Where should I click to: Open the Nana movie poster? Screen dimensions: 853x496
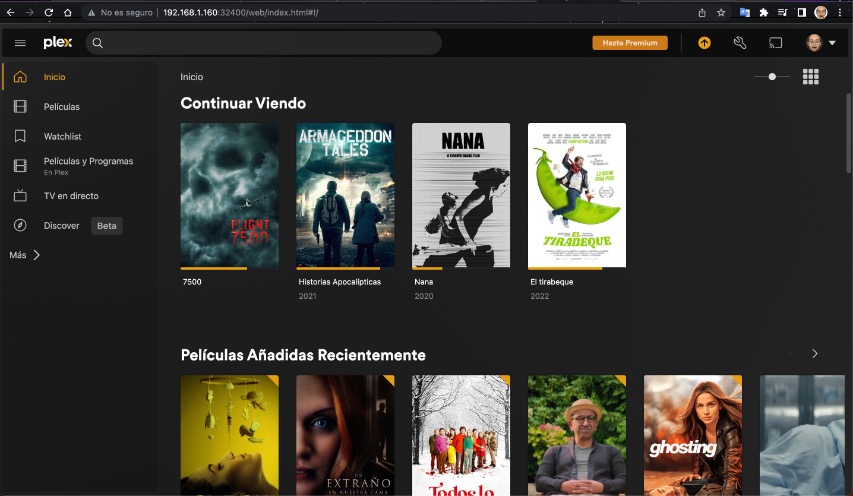click(x=461, y=196)
